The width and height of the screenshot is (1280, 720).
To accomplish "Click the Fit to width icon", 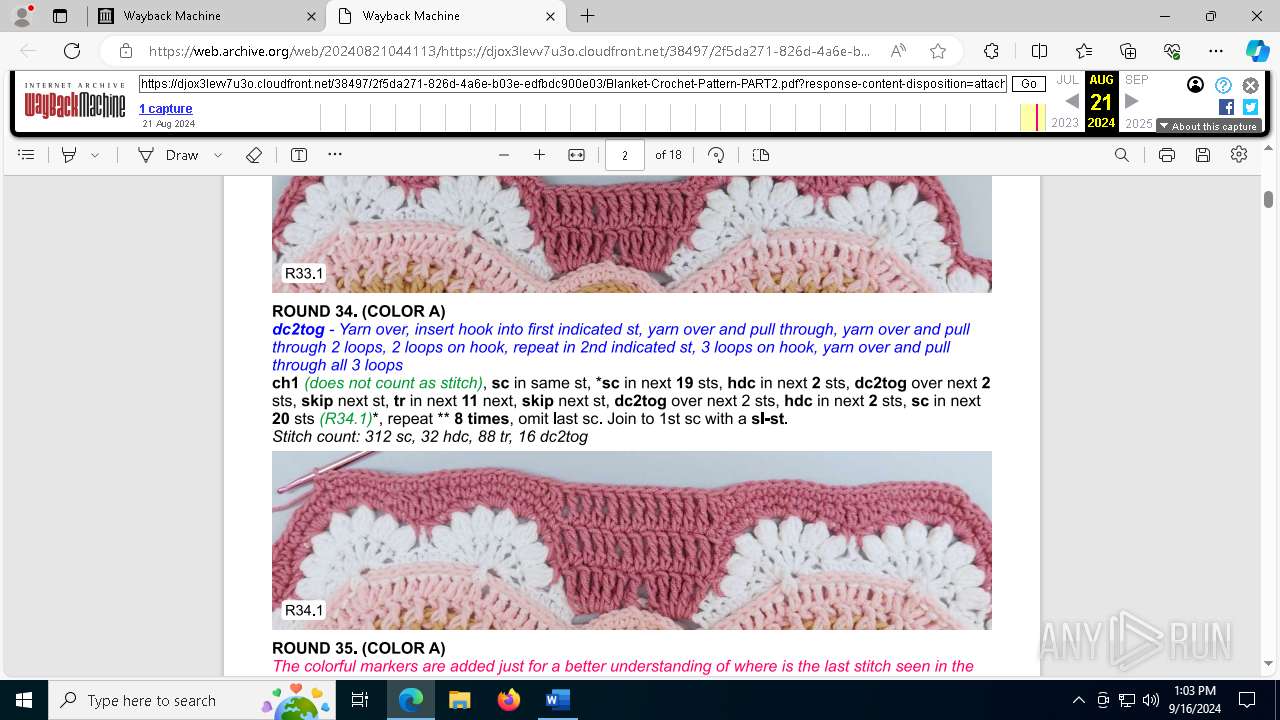I will [x=576, y=155].
